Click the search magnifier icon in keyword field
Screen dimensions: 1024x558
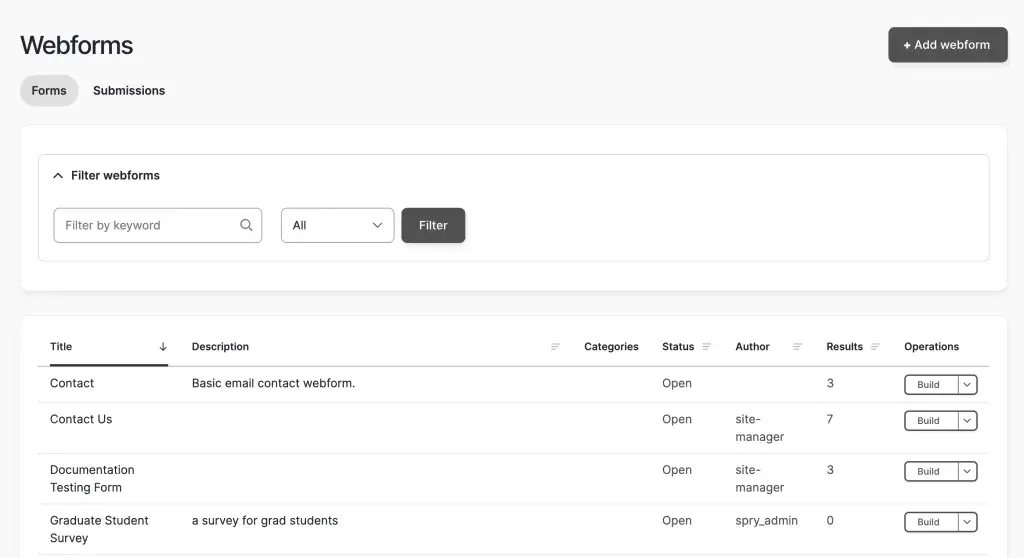[x=246, y=225]
